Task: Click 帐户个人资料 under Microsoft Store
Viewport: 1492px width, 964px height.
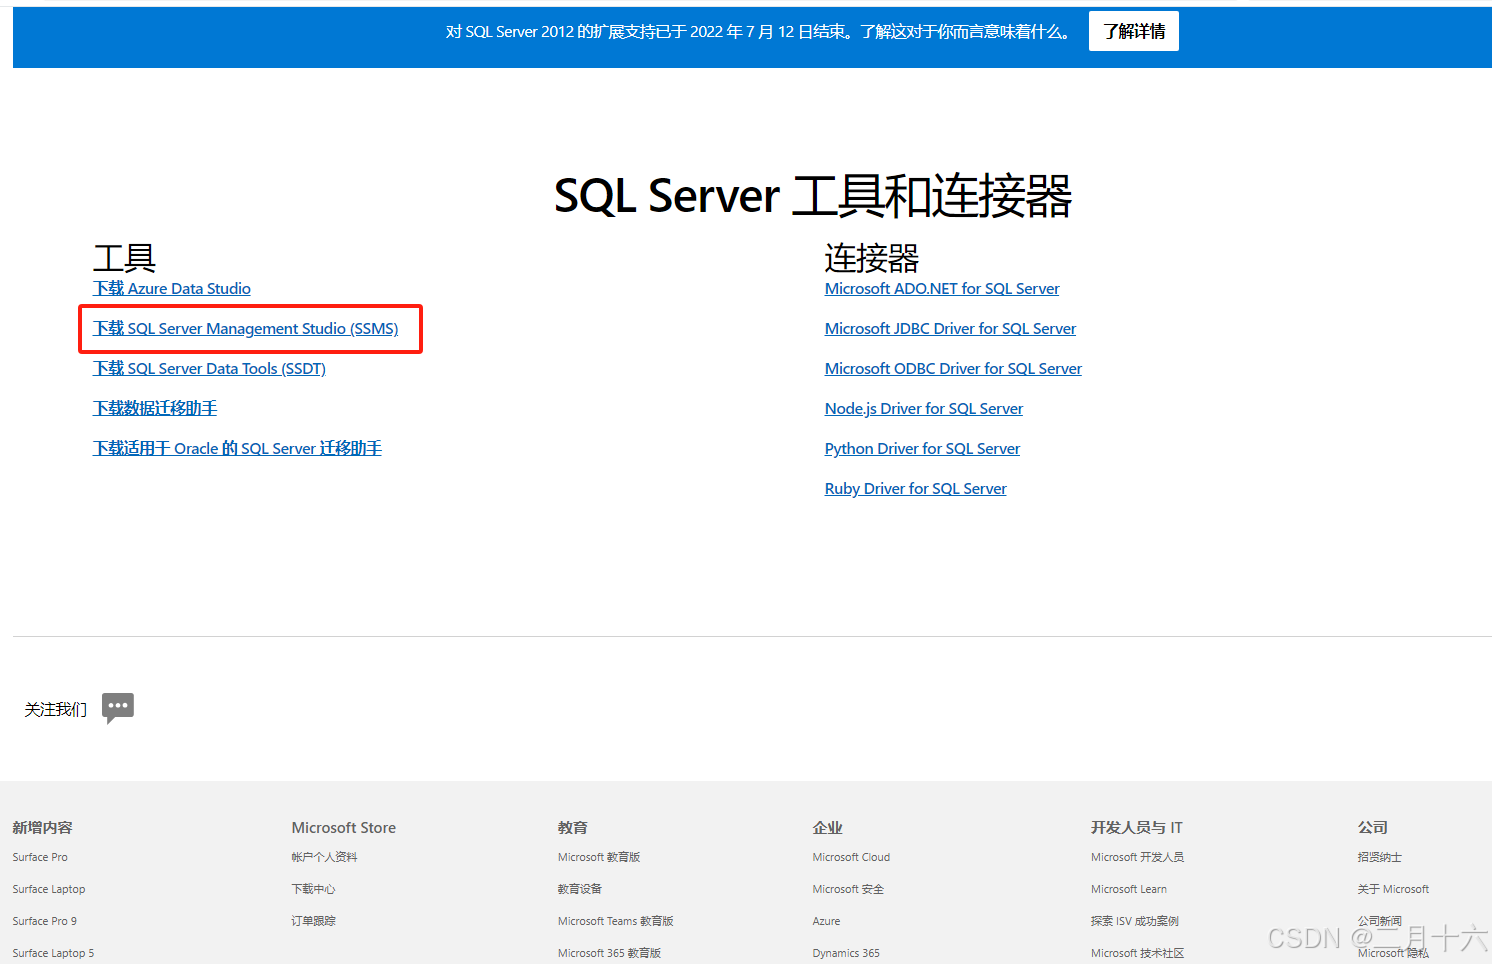Action: coord(324,857)
